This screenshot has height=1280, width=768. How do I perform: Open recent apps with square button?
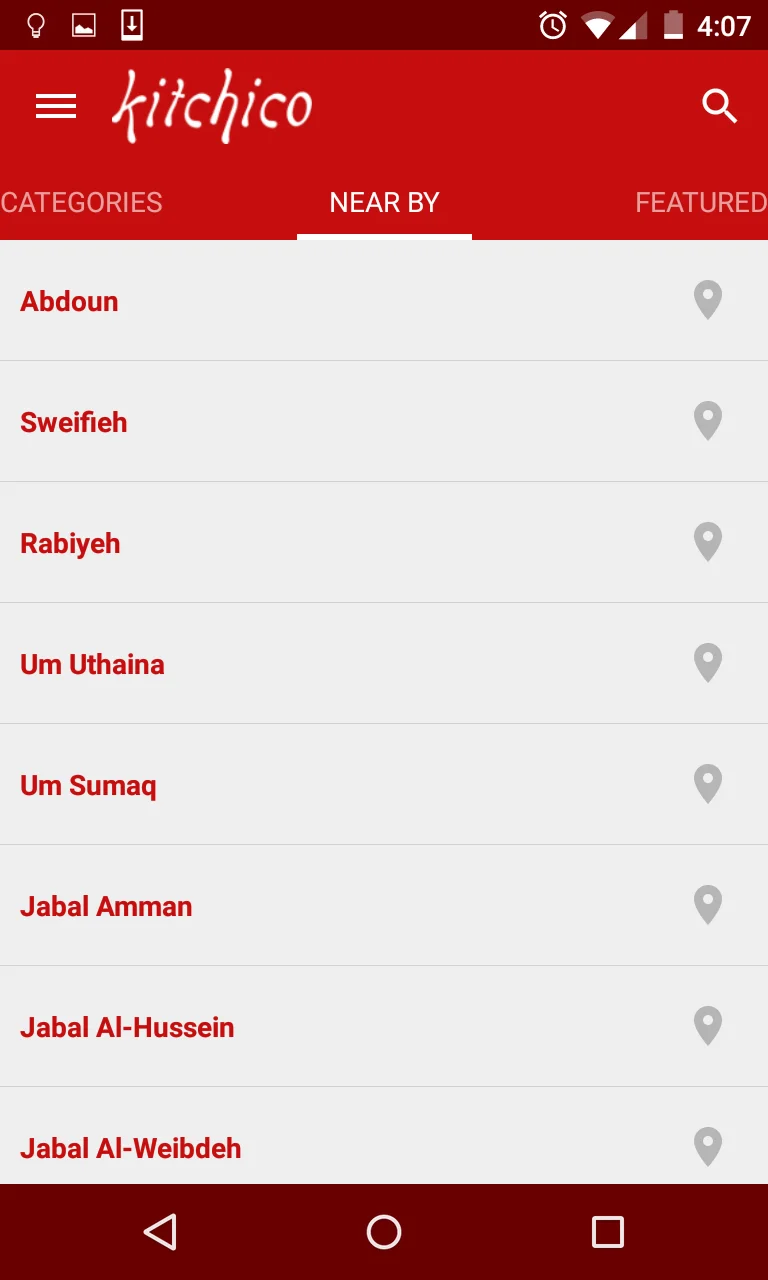coord(607,1232)
